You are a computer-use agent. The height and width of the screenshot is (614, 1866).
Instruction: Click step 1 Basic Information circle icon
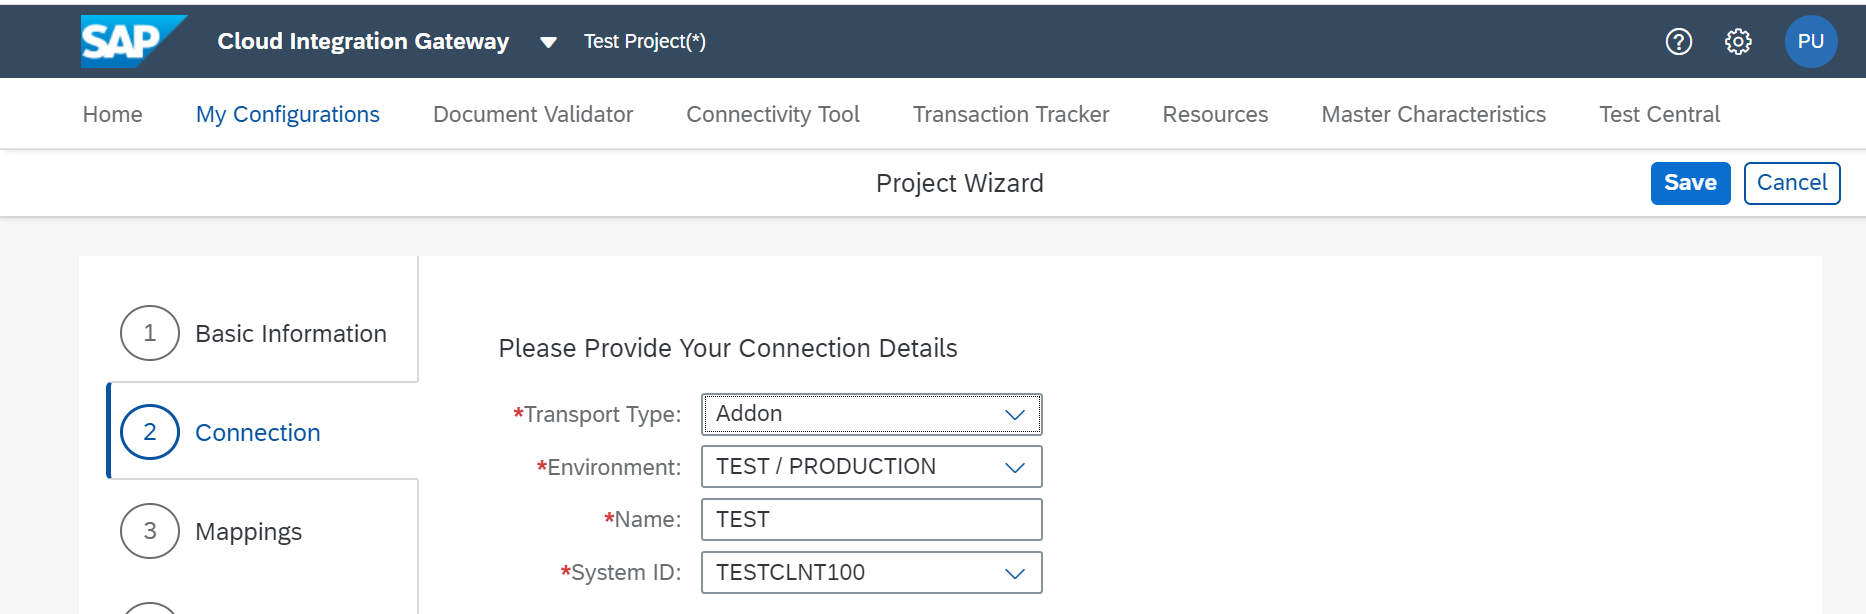pos(149,333)
